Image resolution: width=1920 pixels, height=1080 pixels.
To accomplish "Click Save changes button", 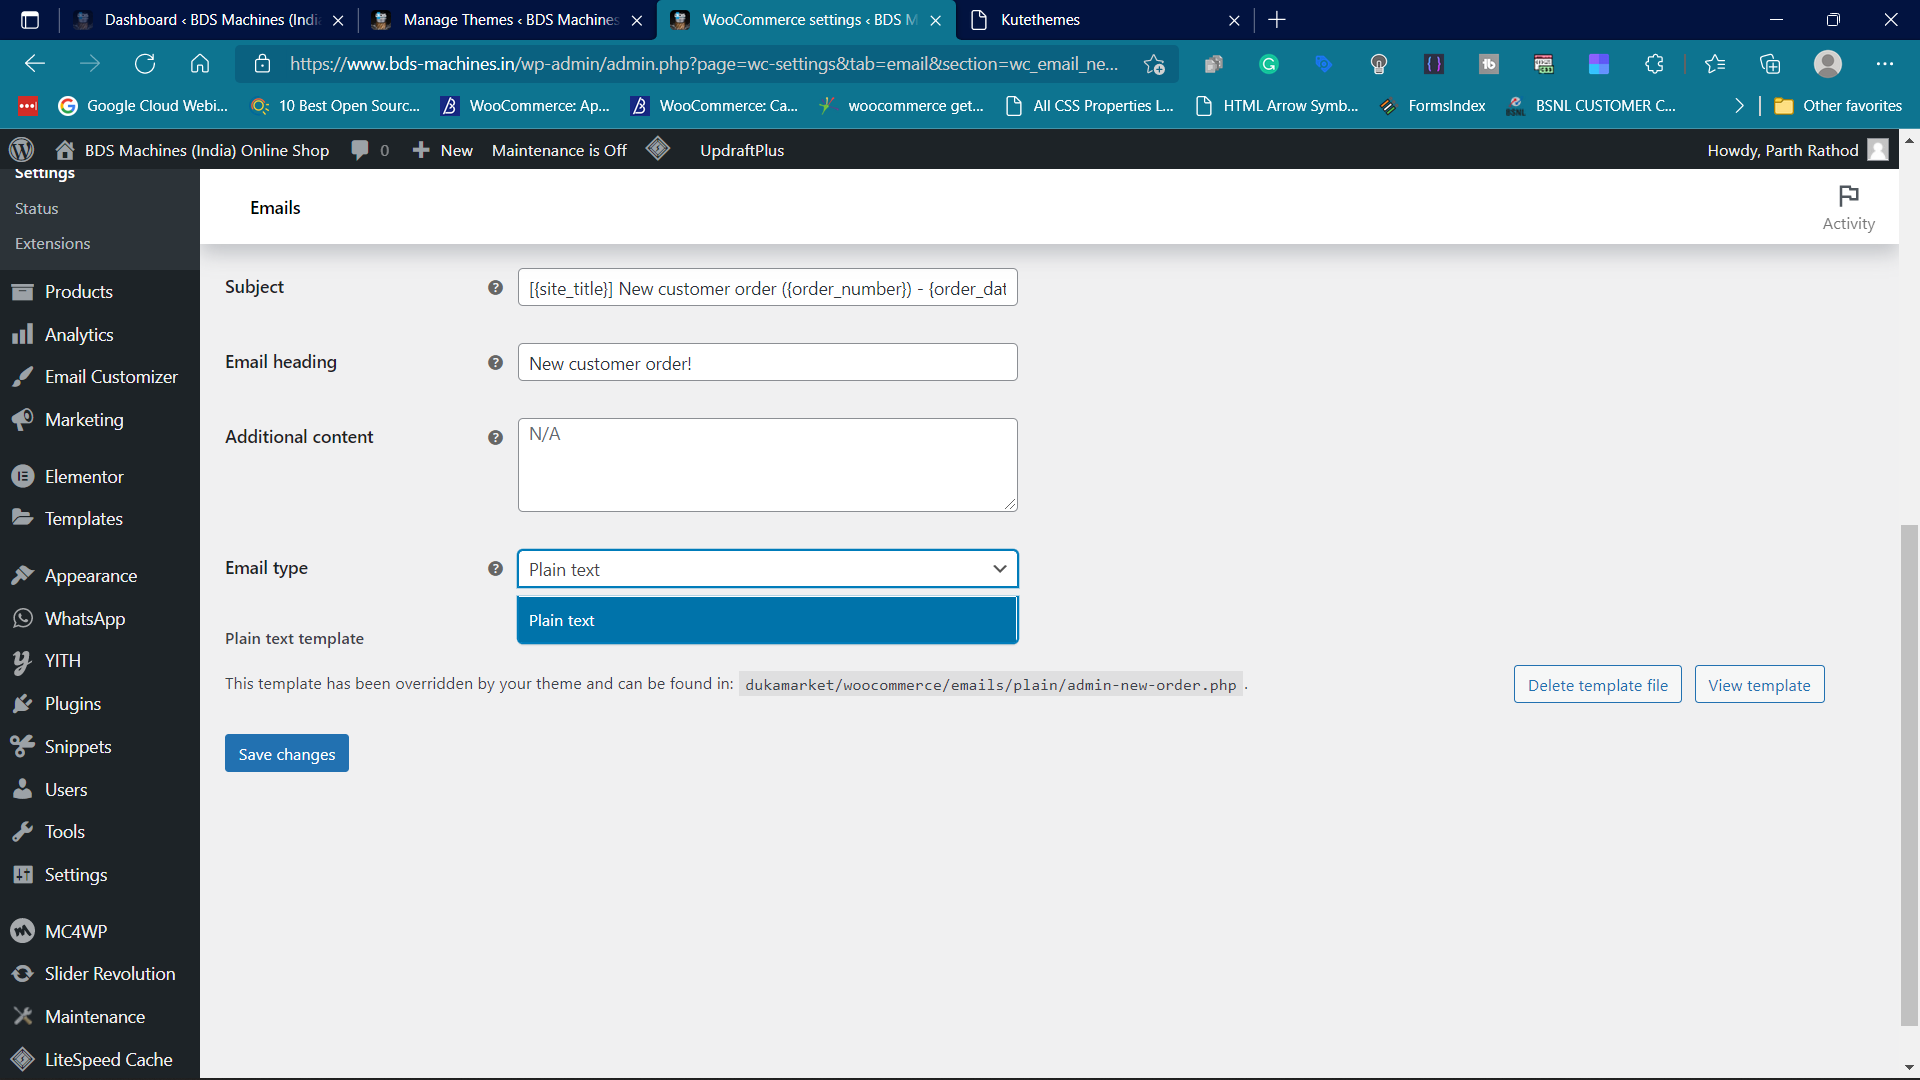I will click(287, 754).
